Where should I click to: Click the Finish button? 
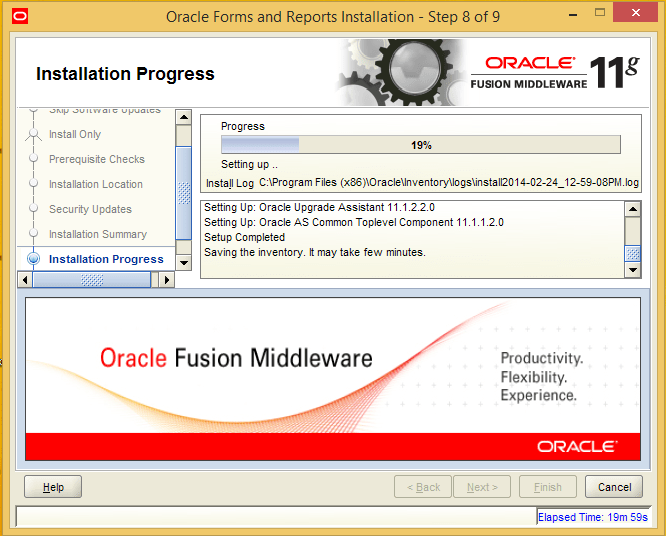(547, 487)
